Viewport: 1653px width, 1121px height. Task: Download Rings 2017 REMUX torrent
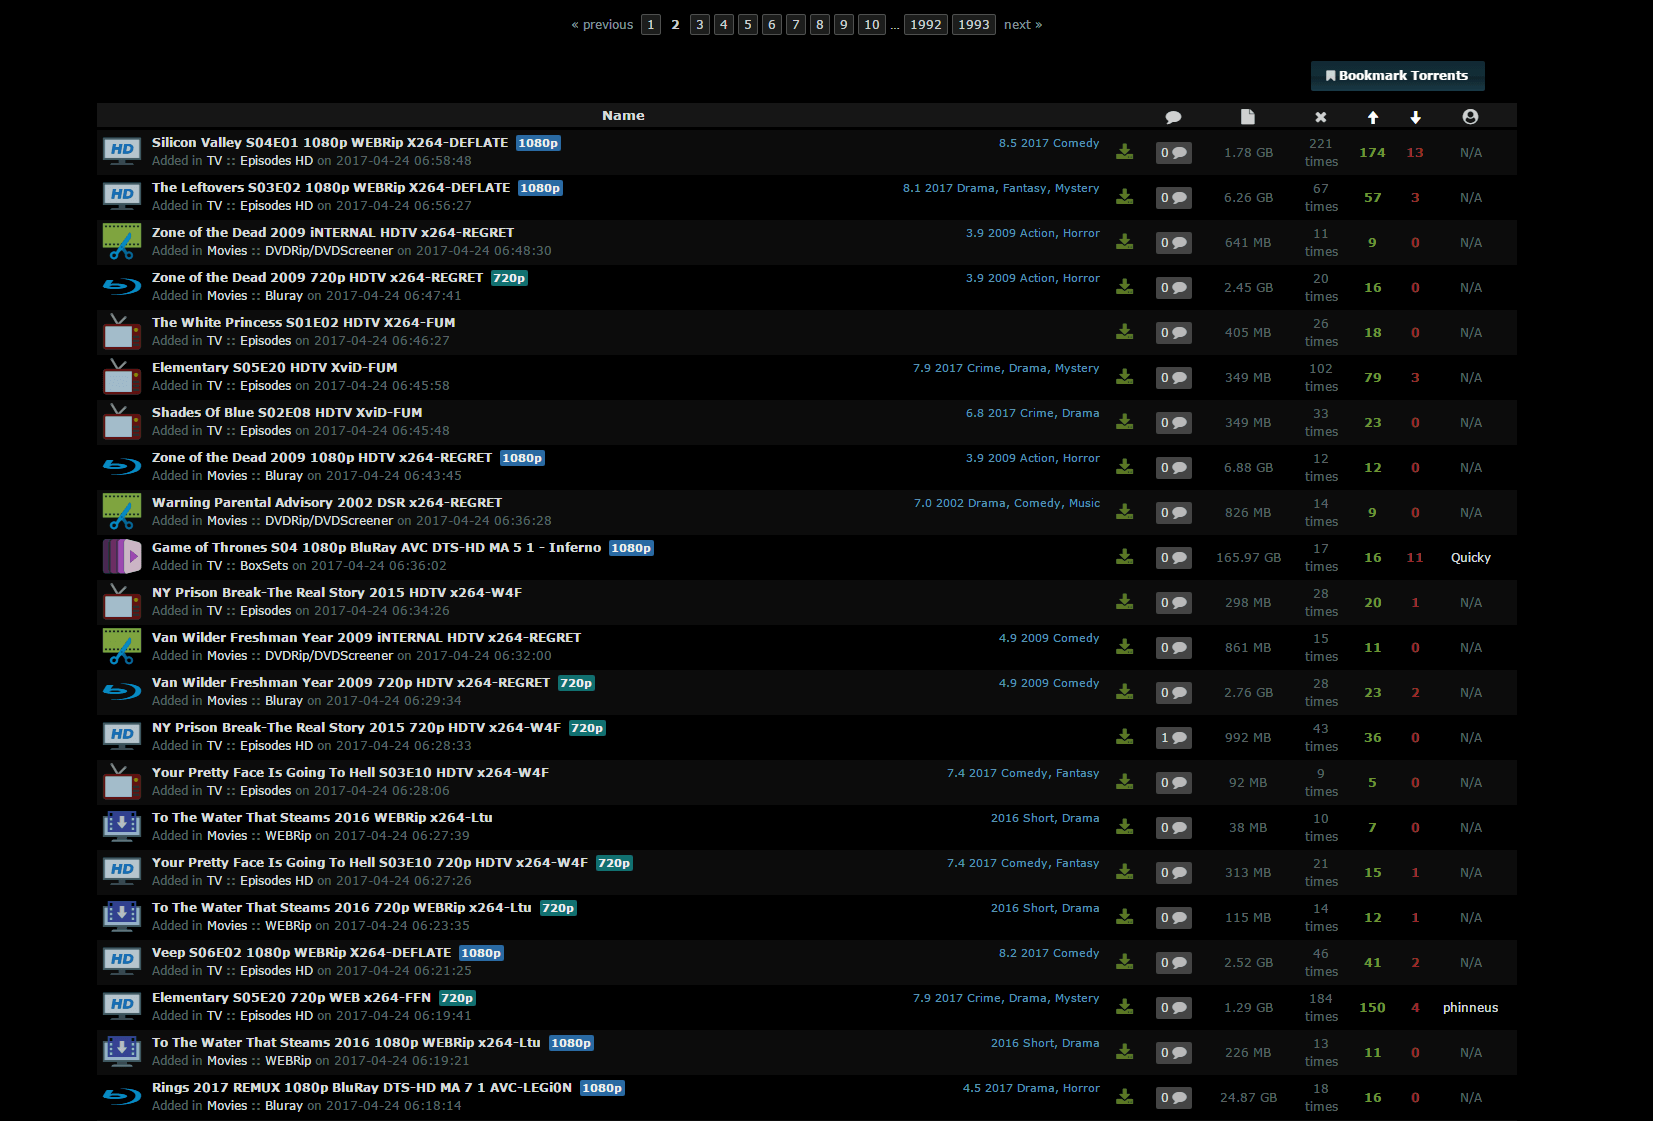click(x=1125, y=1097)
